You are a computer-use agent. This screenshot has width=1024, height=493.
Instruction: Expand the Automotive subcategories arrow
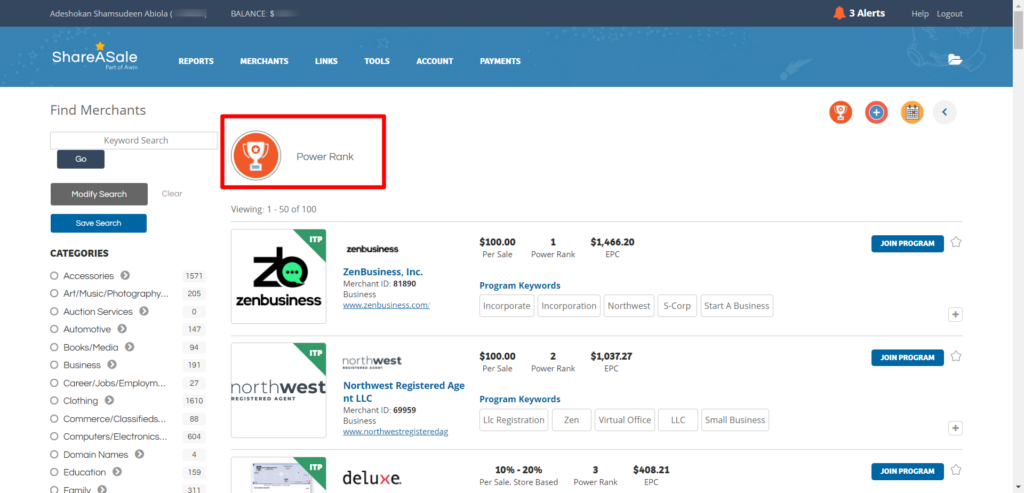121,329
